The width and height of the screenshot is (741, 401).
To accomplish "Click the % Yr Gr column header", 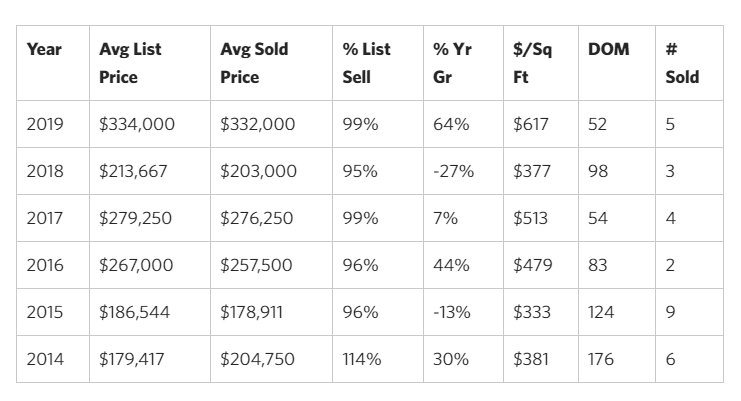I will point(453,62).
